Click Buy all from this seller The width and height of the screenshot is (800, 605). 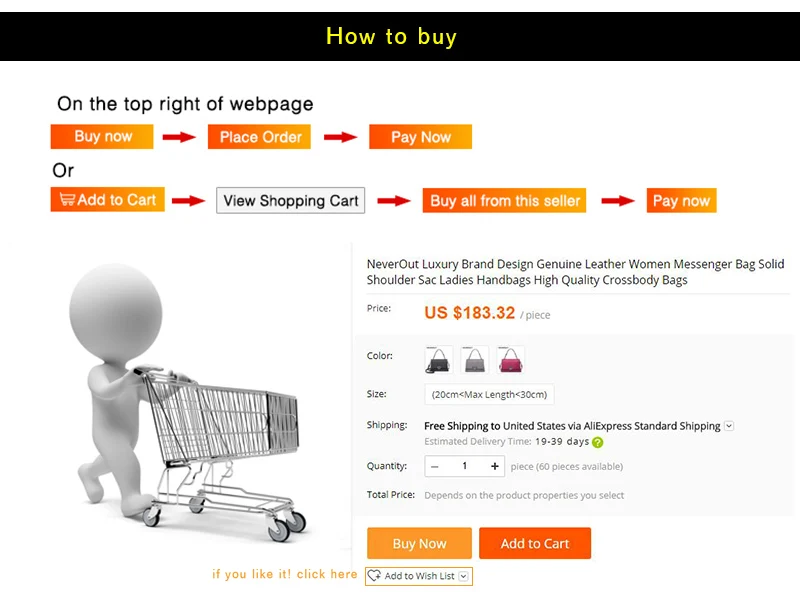click(x=504, y=200)
